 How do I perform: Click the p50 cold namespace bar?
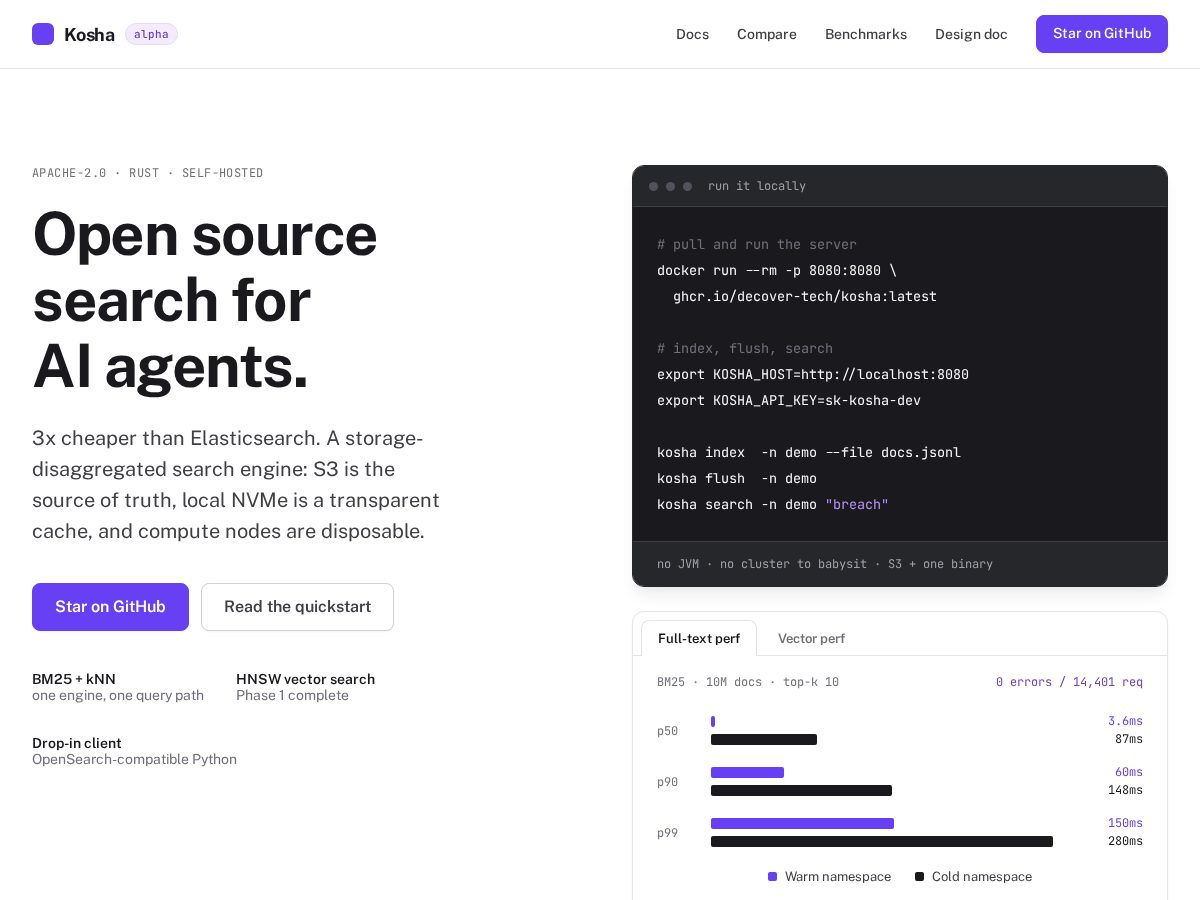point(764,740)
